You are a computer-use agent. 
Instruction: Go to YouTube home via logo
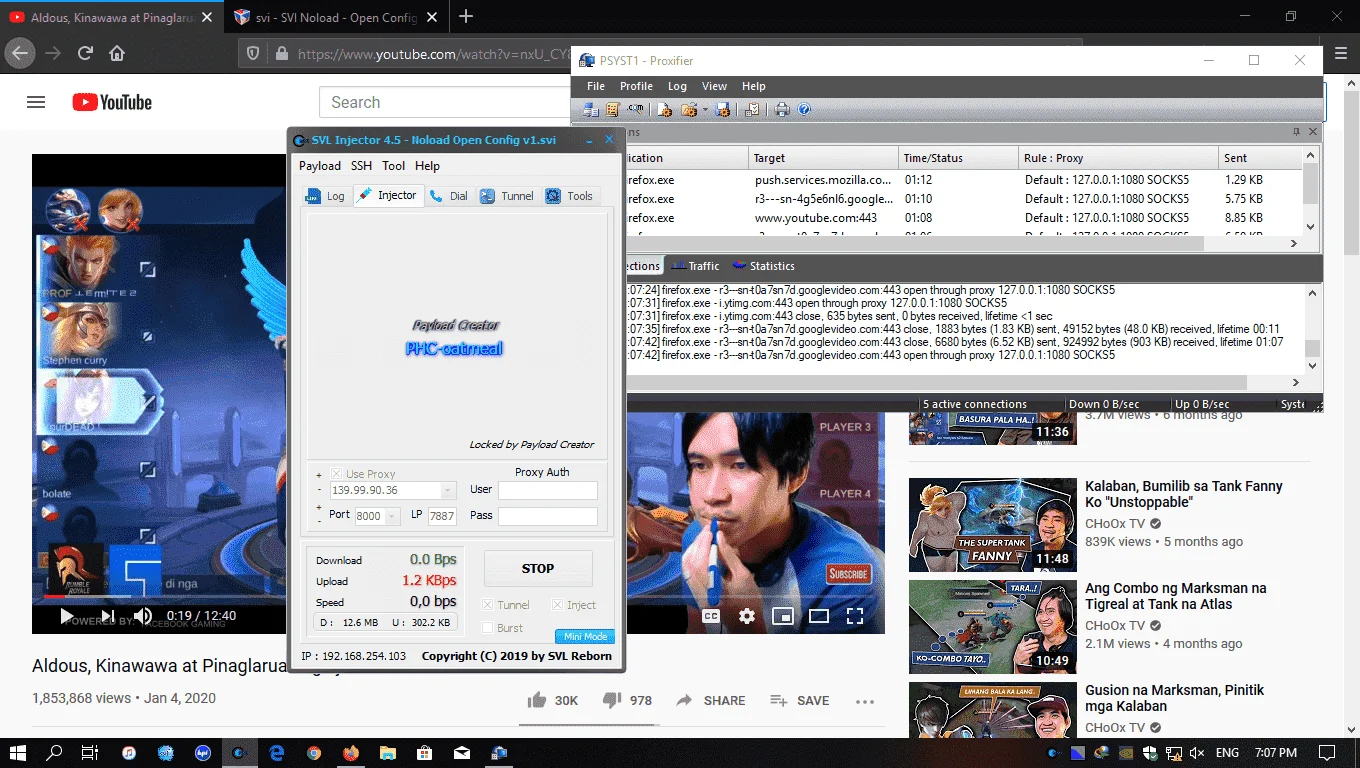pyautogui.click(x=112, y=102)
